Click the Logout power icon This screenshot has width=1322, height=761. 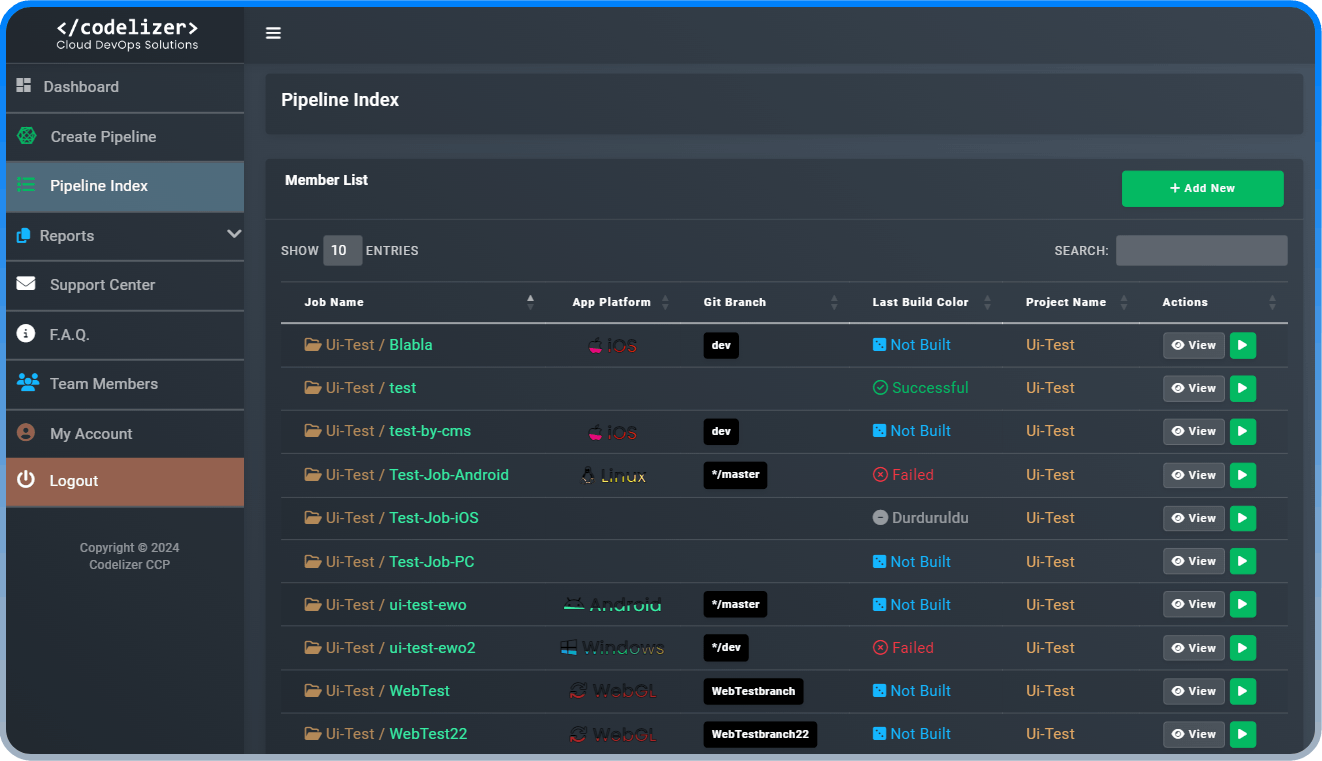coord(26,481)
